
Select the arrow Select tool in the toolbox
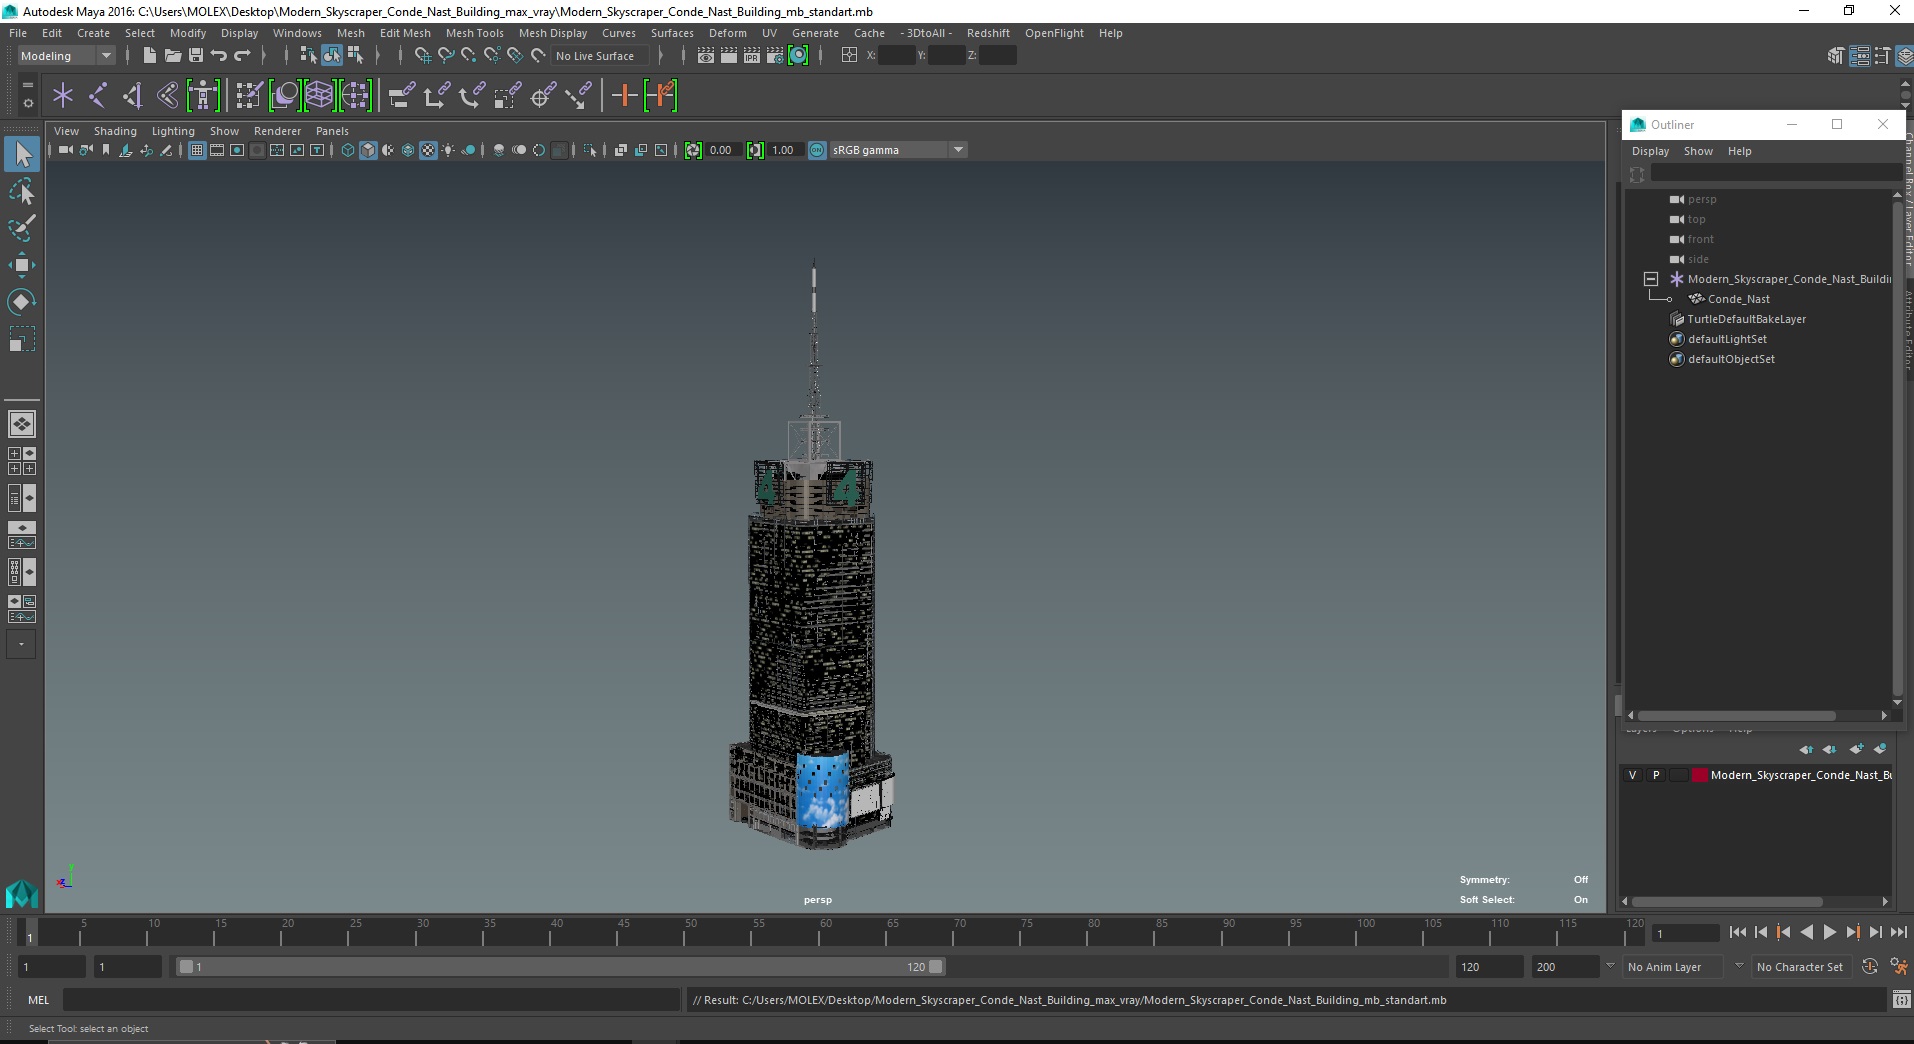point(22,154)
